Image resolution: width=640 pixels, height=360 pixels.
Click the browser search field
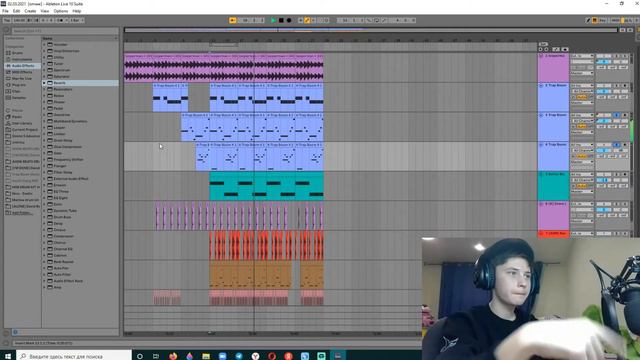coord(64,31)
